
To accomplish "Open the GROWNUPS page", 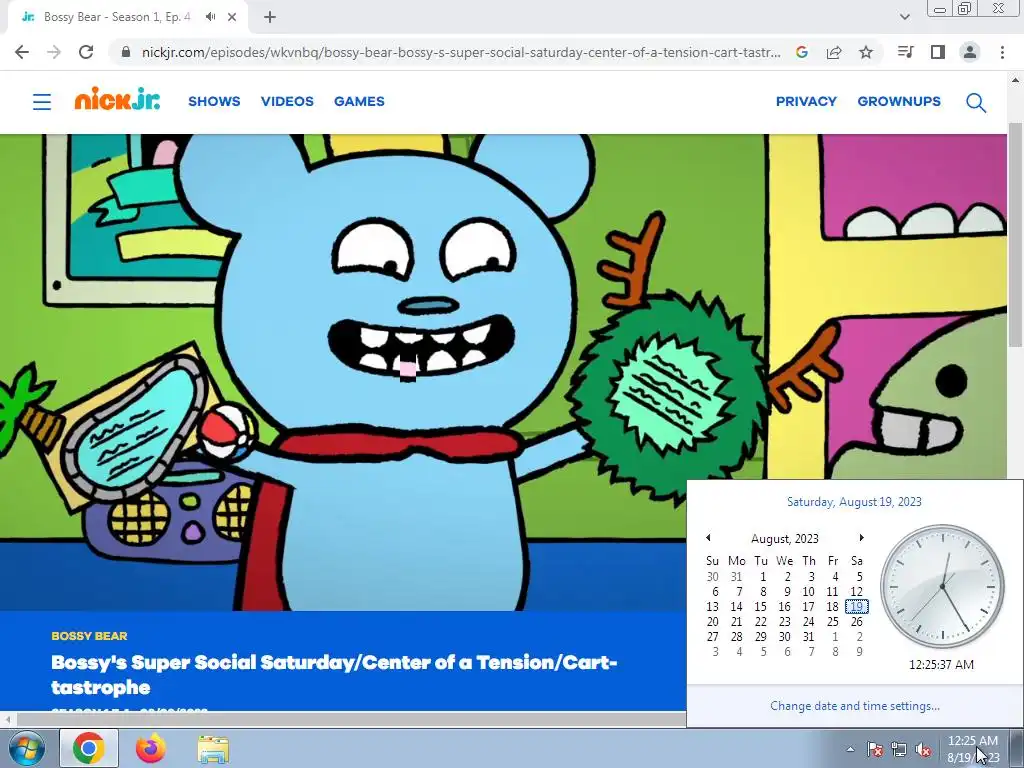I will click(x=899, y=101).
